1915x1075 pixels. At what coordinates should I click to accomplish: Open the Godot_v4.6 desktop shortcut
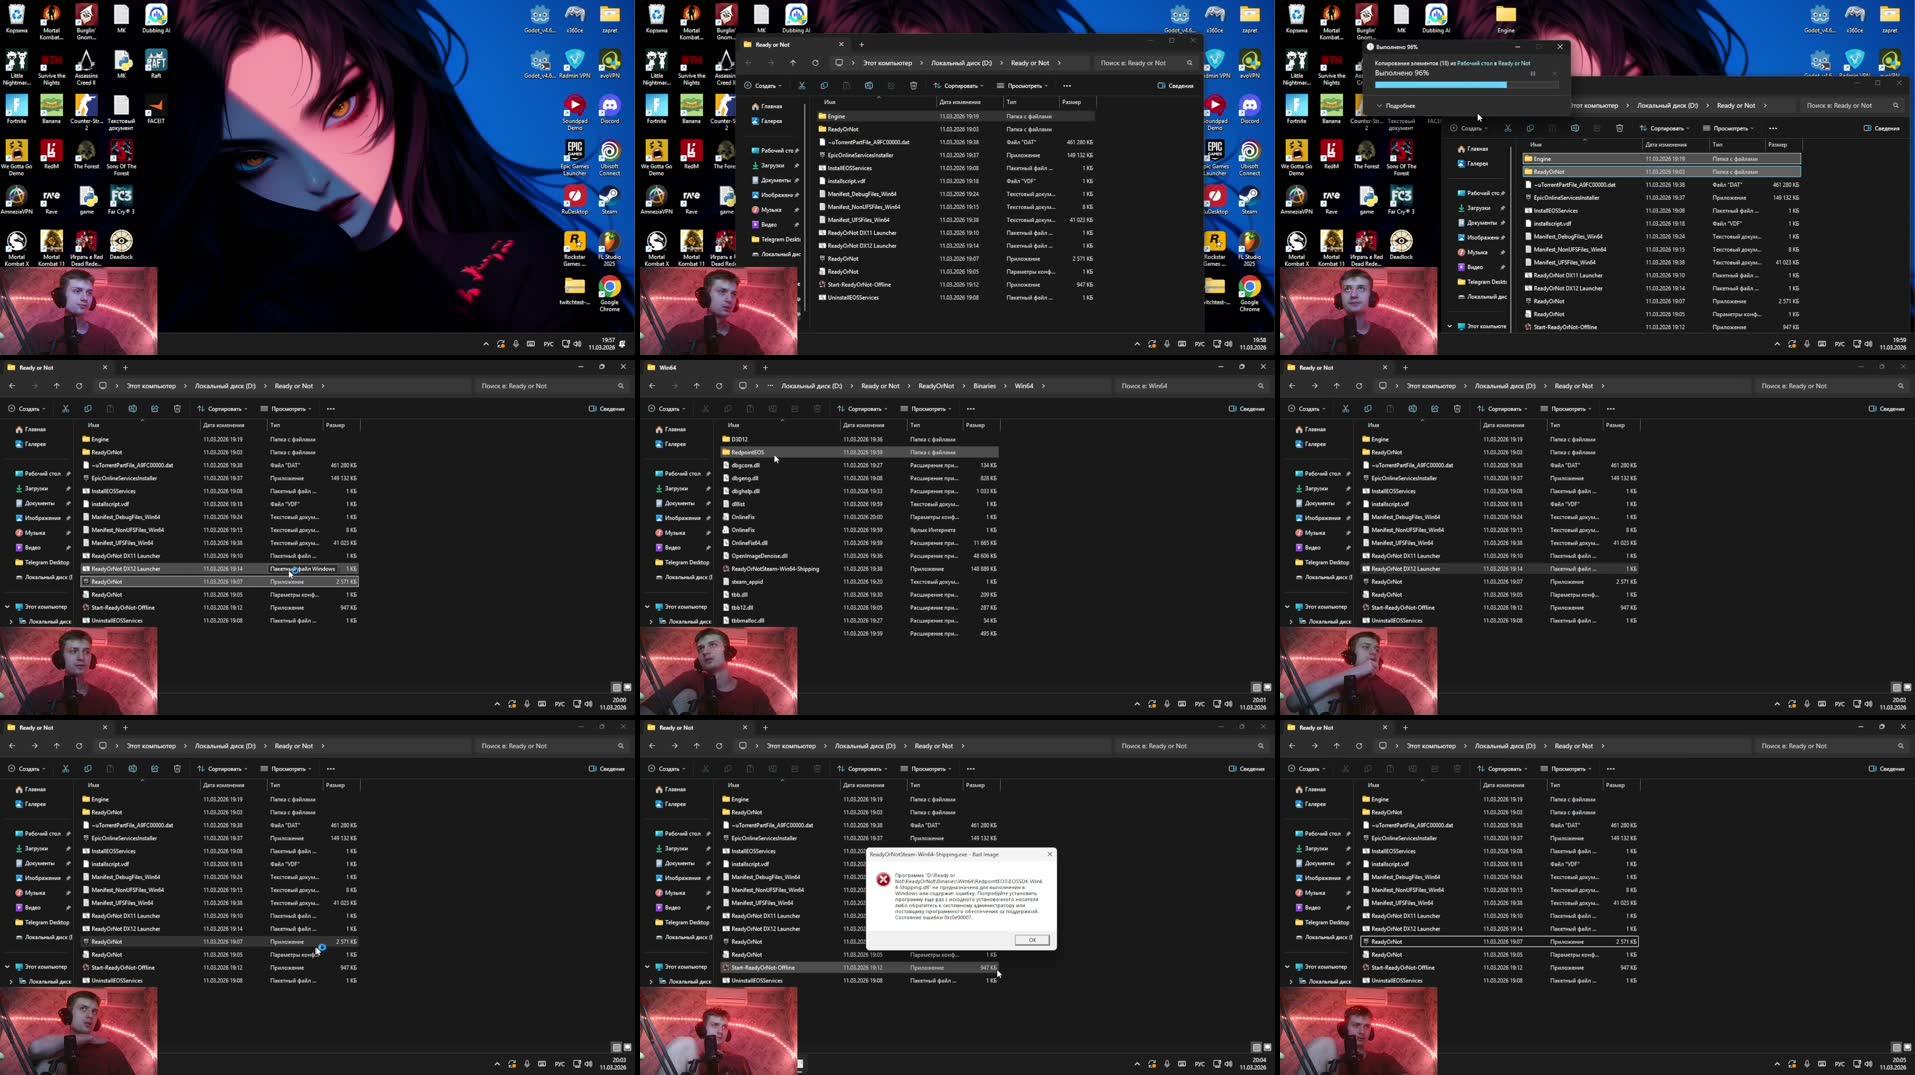539,14
